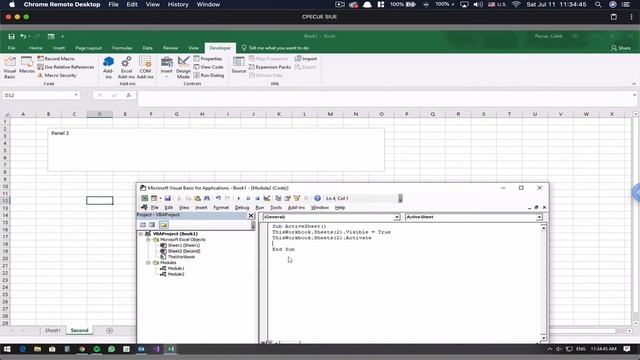Collapse Microsoft Excel Objects folder
Viewport: 640px width, 360px height.
coord(148,240)
